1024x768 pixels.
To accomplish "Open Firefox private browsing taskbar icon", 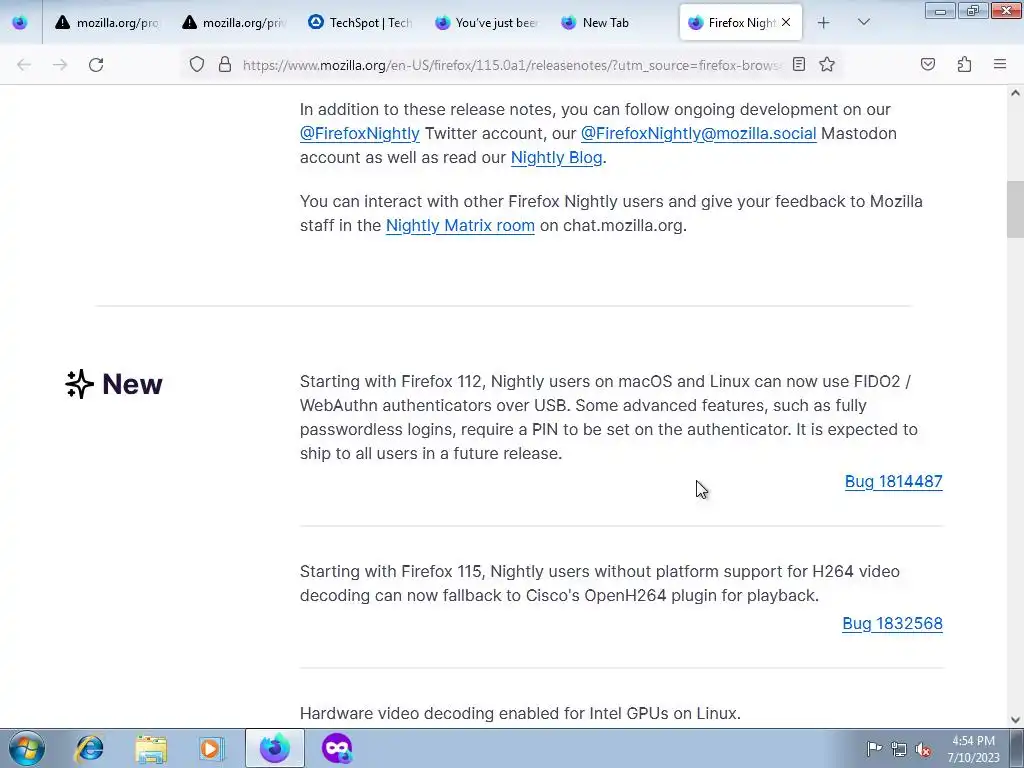I will (x=337, y=748).
